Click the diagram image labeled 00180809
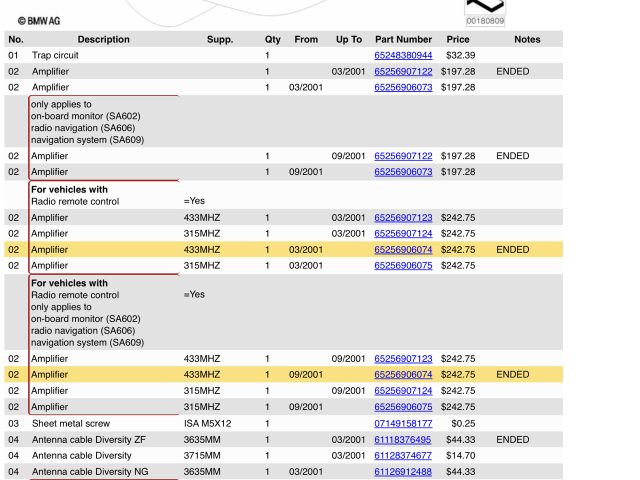The width and height of the screenshot is (640, 480). point(485,12)
